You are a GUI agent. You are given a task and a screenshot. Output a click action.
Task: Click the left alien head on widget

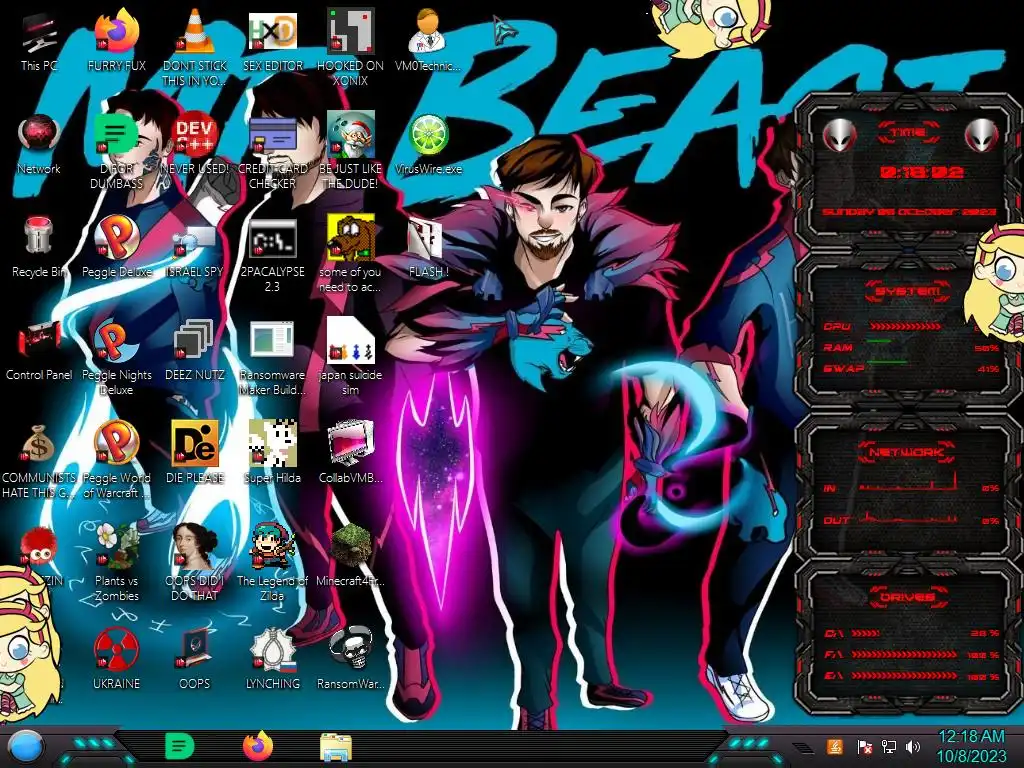pos(840,136)
